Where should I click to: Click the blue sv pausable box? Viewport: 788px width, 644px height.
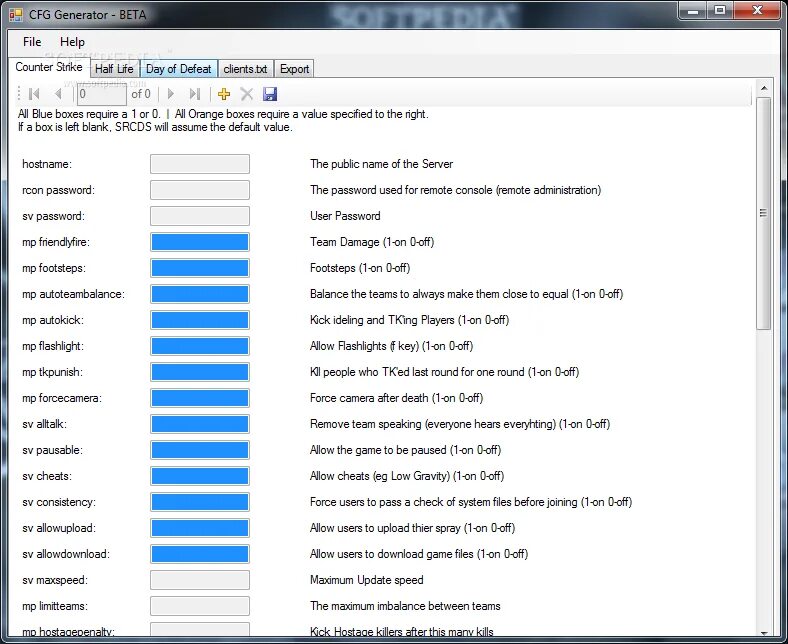point(200,450)
